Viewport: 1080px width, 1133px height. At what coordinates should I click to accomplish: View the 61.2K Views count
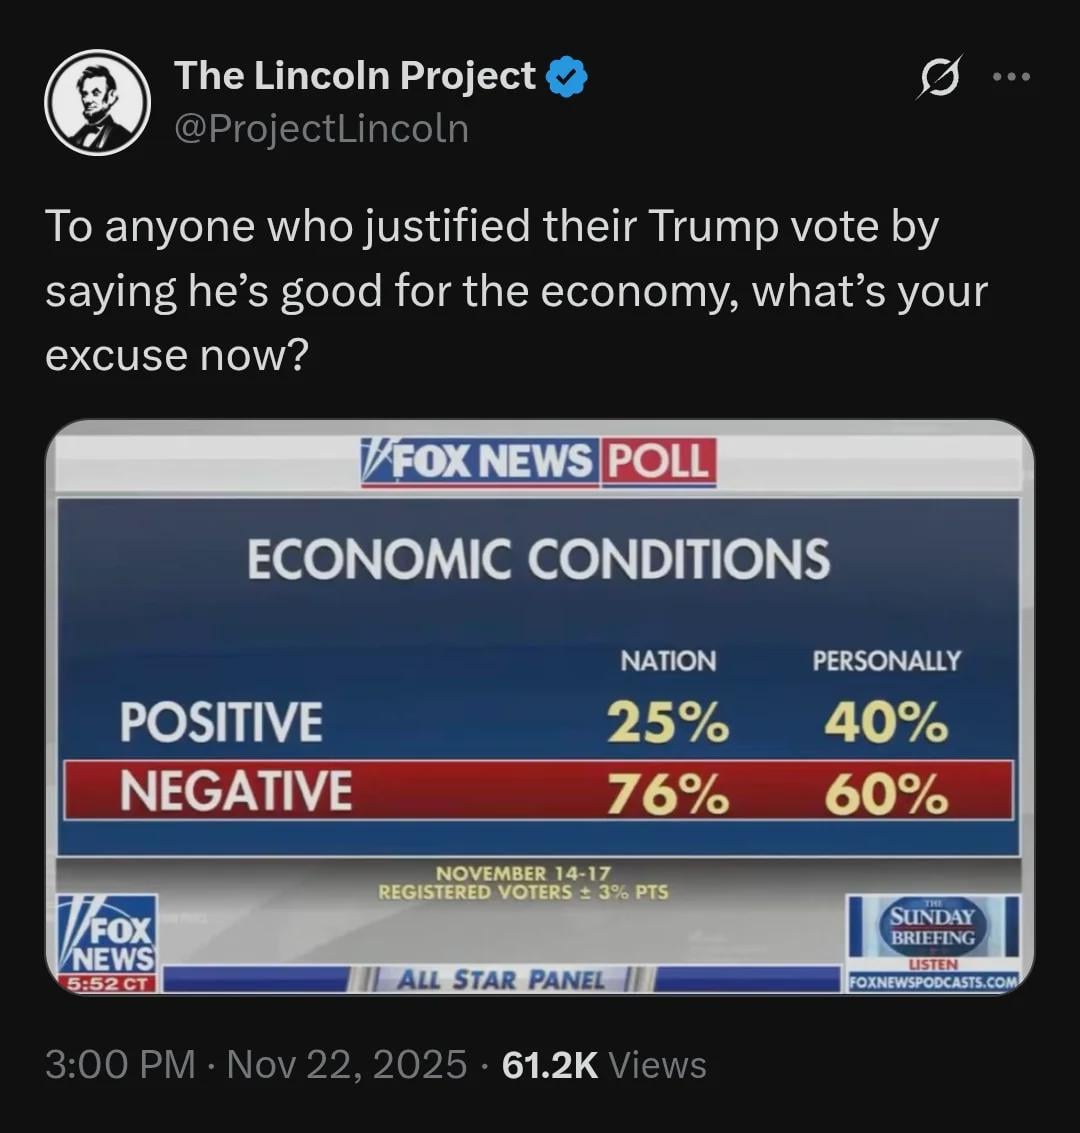604,1065
